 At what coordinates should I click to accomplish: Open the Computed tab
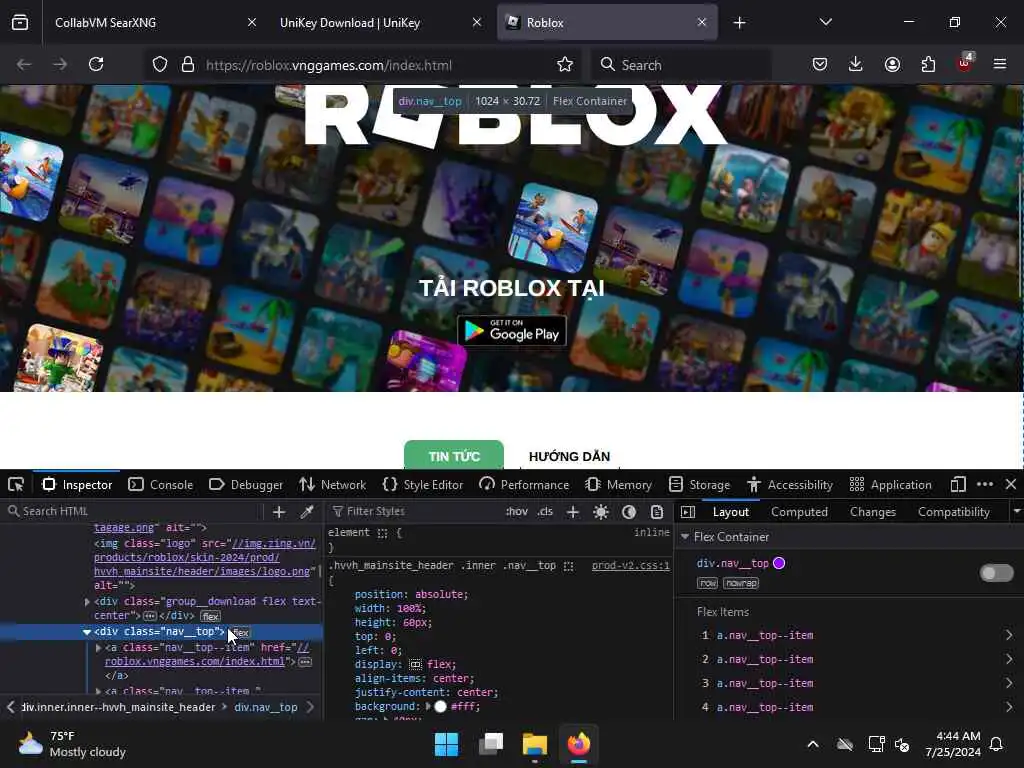[x=799, y=512]
